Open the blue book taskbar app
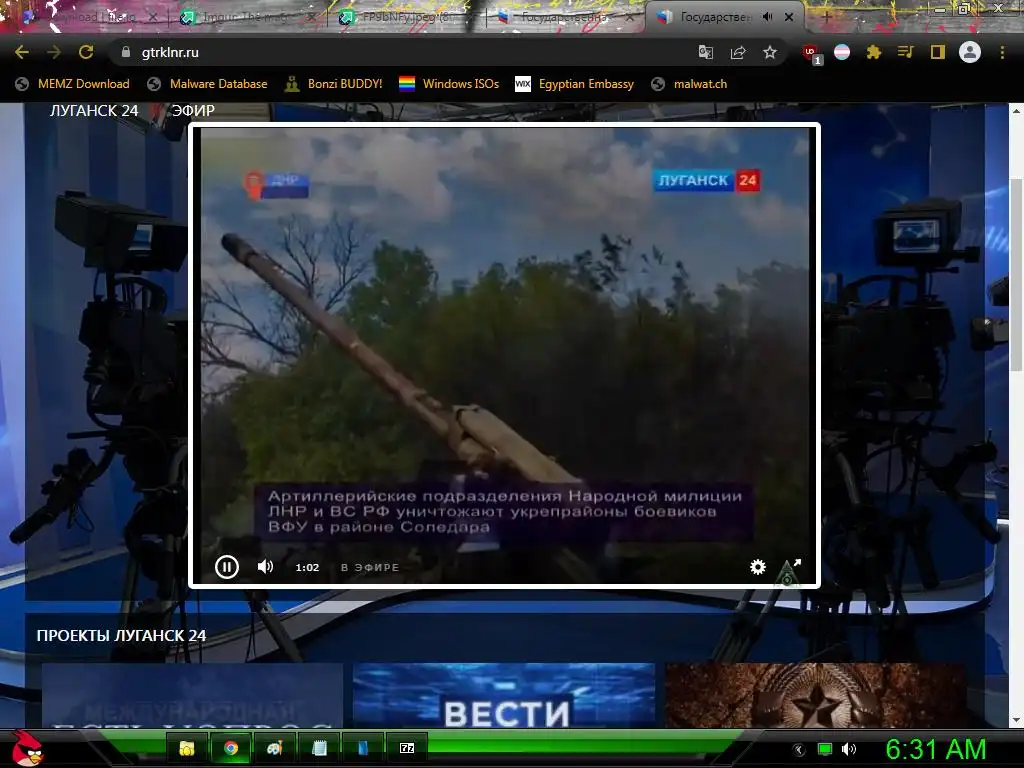 click(363, 748)
